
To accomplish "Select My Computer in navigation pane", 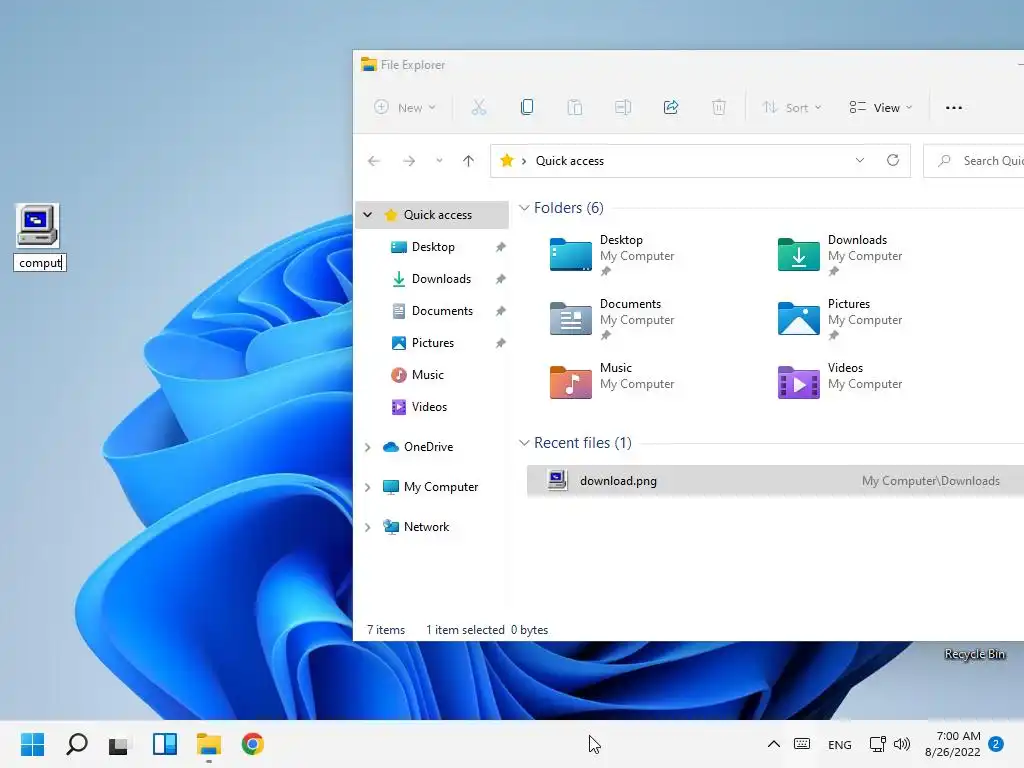I will pyautogui.click(x=441, y=487).
